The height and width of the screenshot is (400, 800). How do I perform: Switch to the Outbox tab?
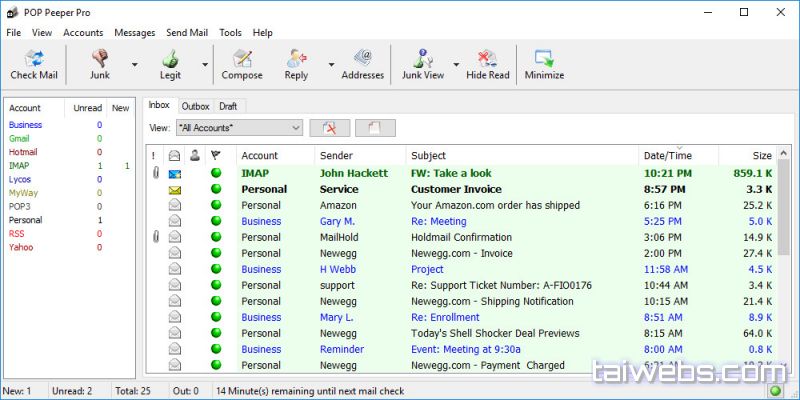tap(195, 106)
